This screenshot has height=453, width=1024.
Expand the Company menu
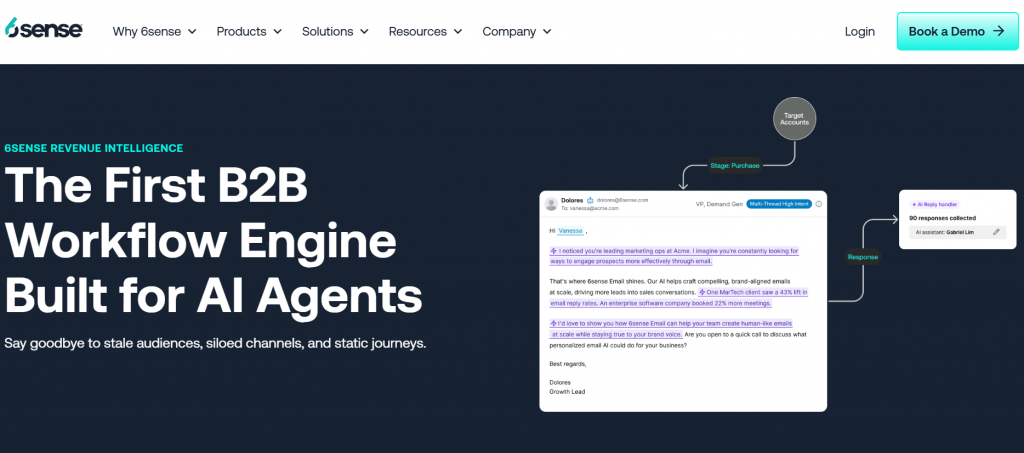517,31
